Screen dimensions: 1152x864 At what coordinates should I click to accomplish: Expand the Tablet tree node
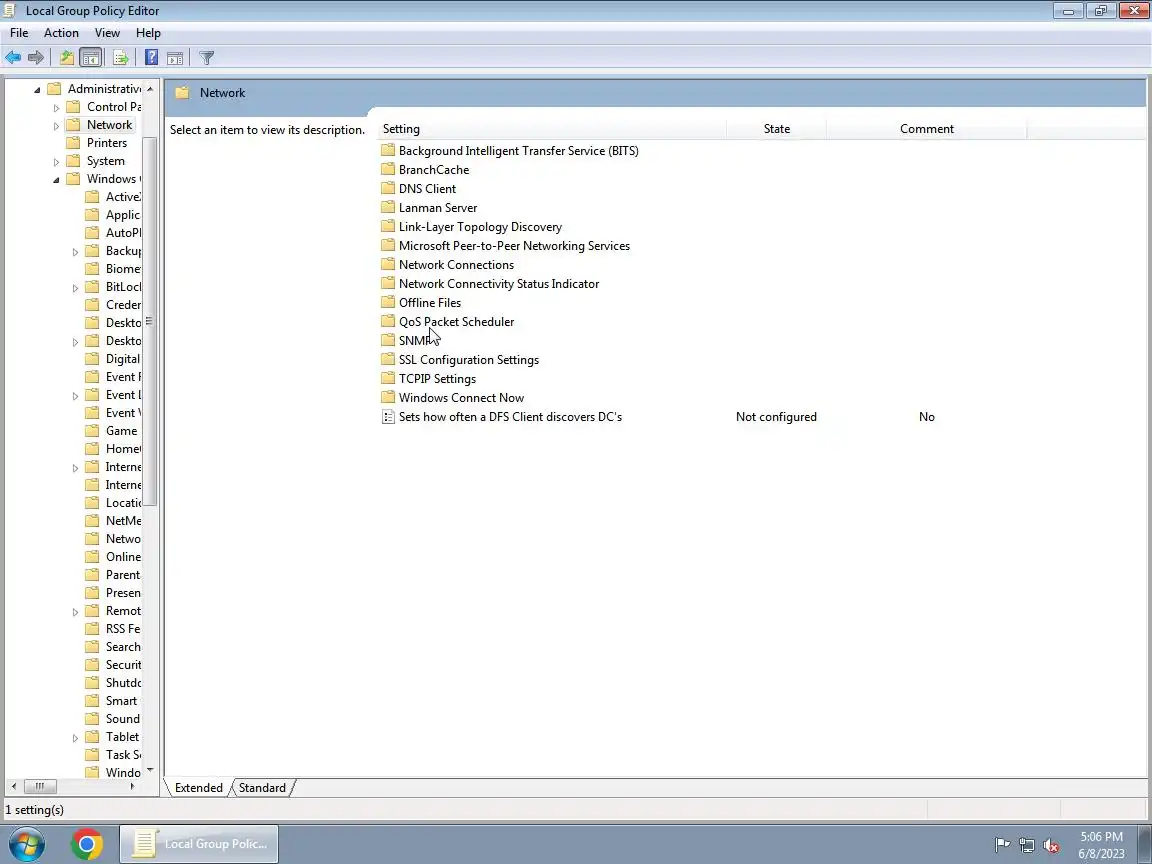[75, 738]
